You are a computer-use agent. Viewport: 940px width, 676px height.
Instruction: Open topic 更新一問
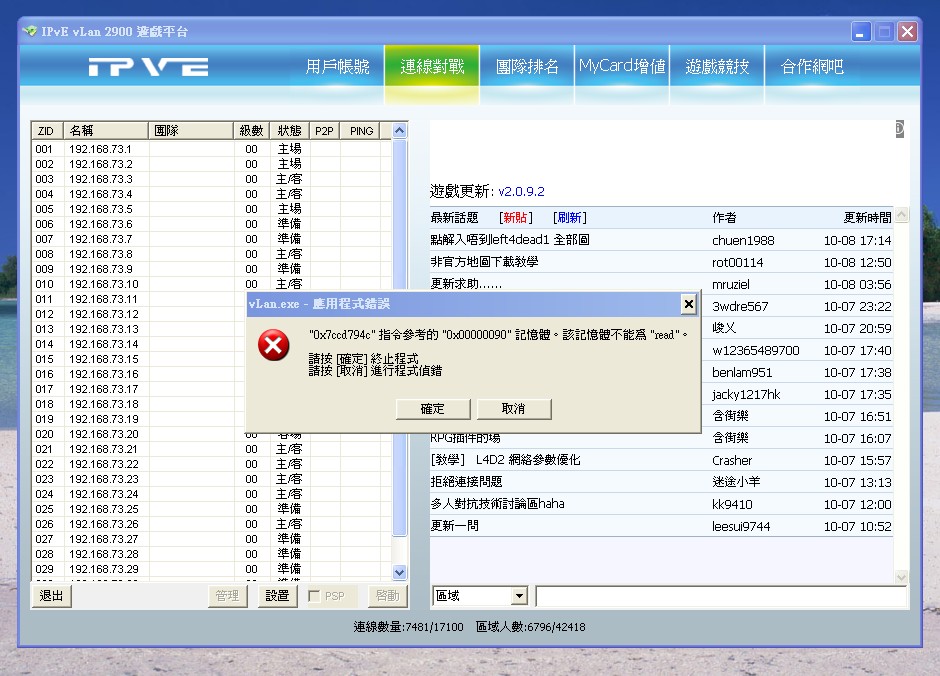coord(454,526)
